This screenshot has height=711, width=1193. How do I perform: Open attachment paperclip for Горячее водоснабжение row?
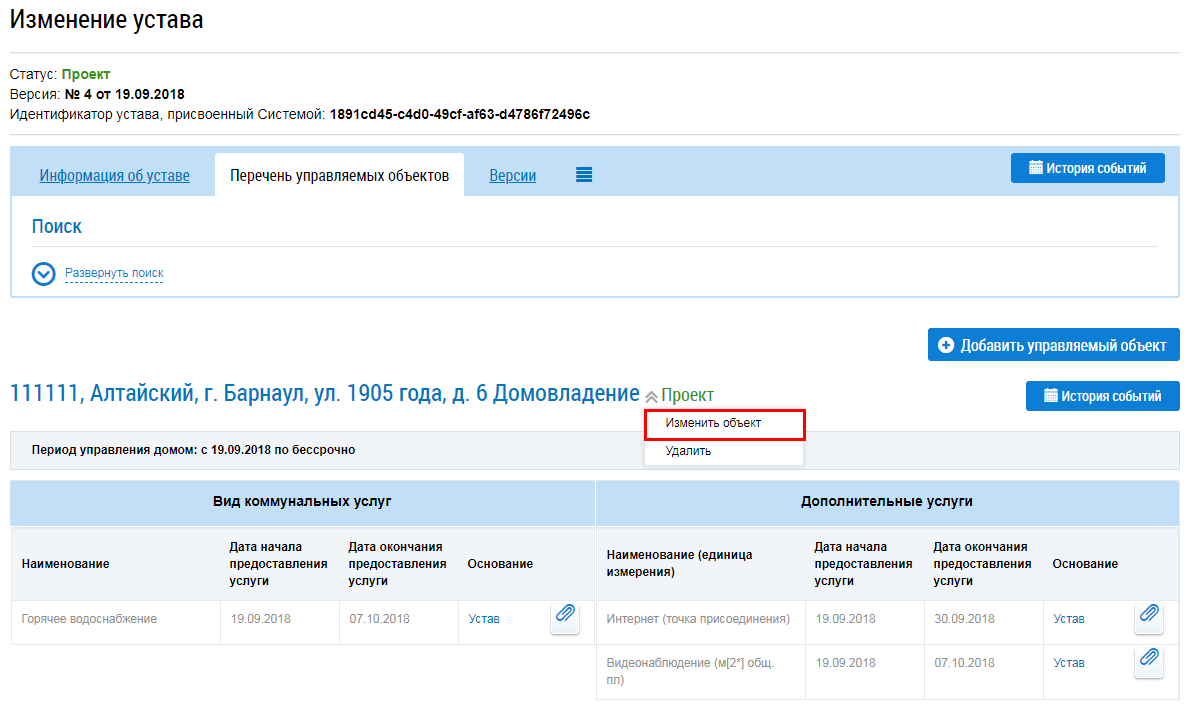[565, 618]
